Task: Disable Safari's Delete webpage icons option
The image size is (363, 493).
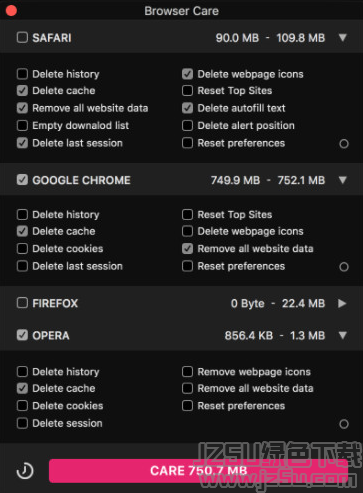Action: pyautogui.click(x=187, y=74)
